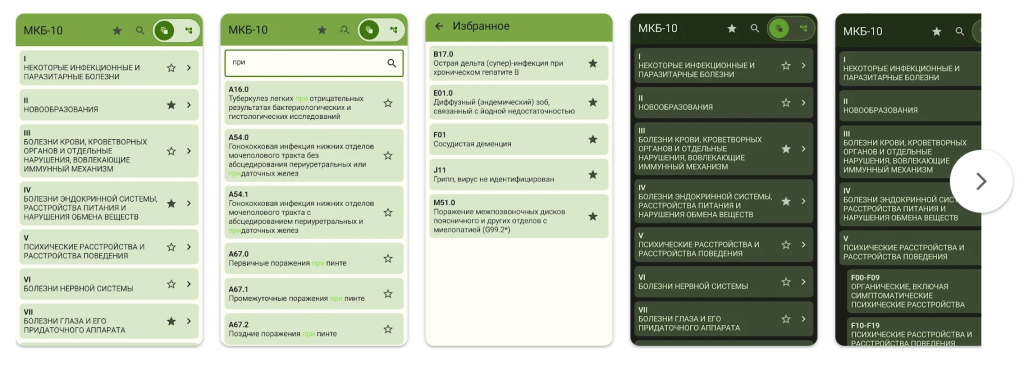Toggle favorite star for НОВООБРАЗОВАНИЯ in light theme

171,105
